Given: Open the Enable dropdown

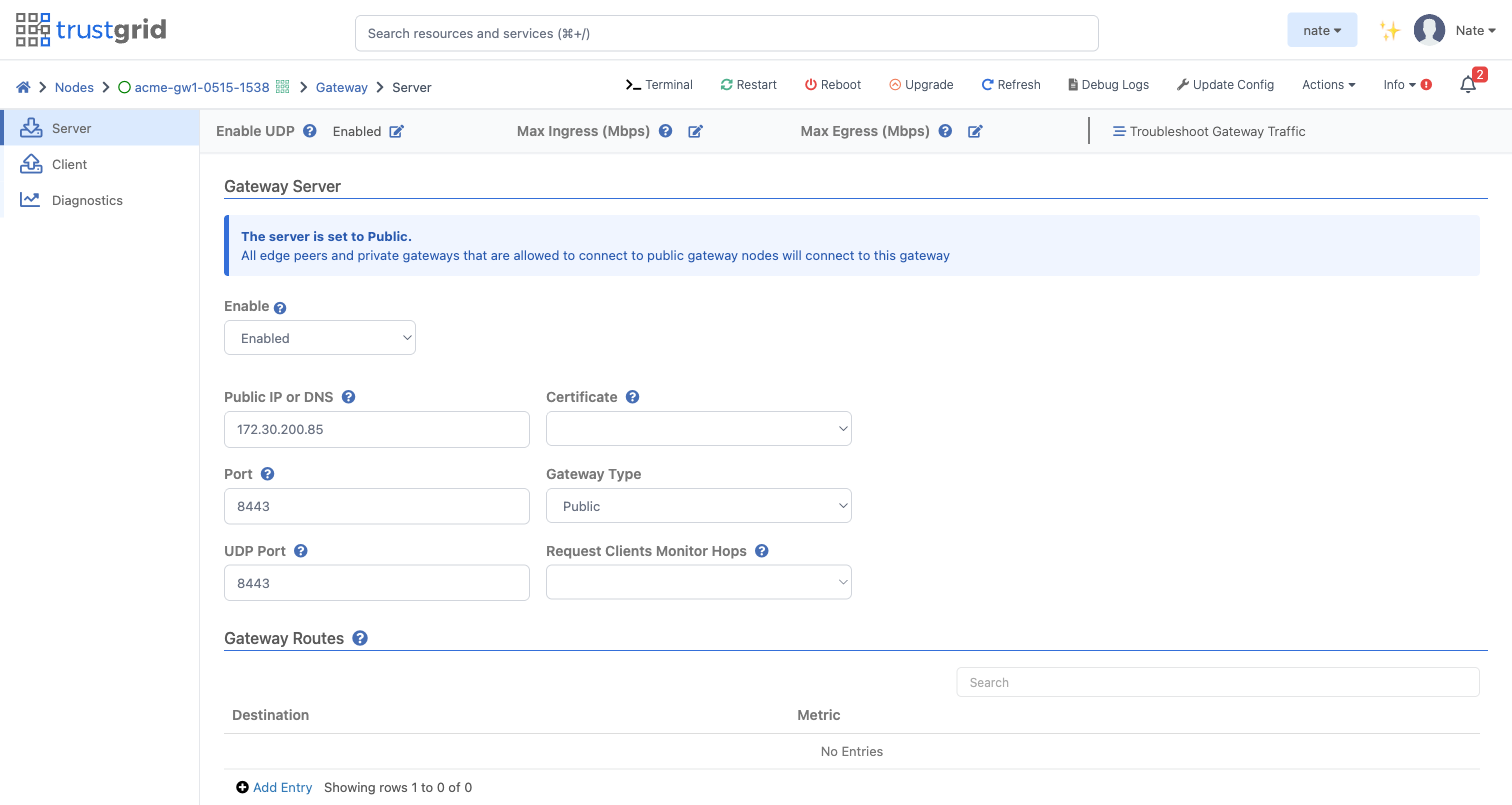Looking at the screenshot, I should (x=320, y=338).
